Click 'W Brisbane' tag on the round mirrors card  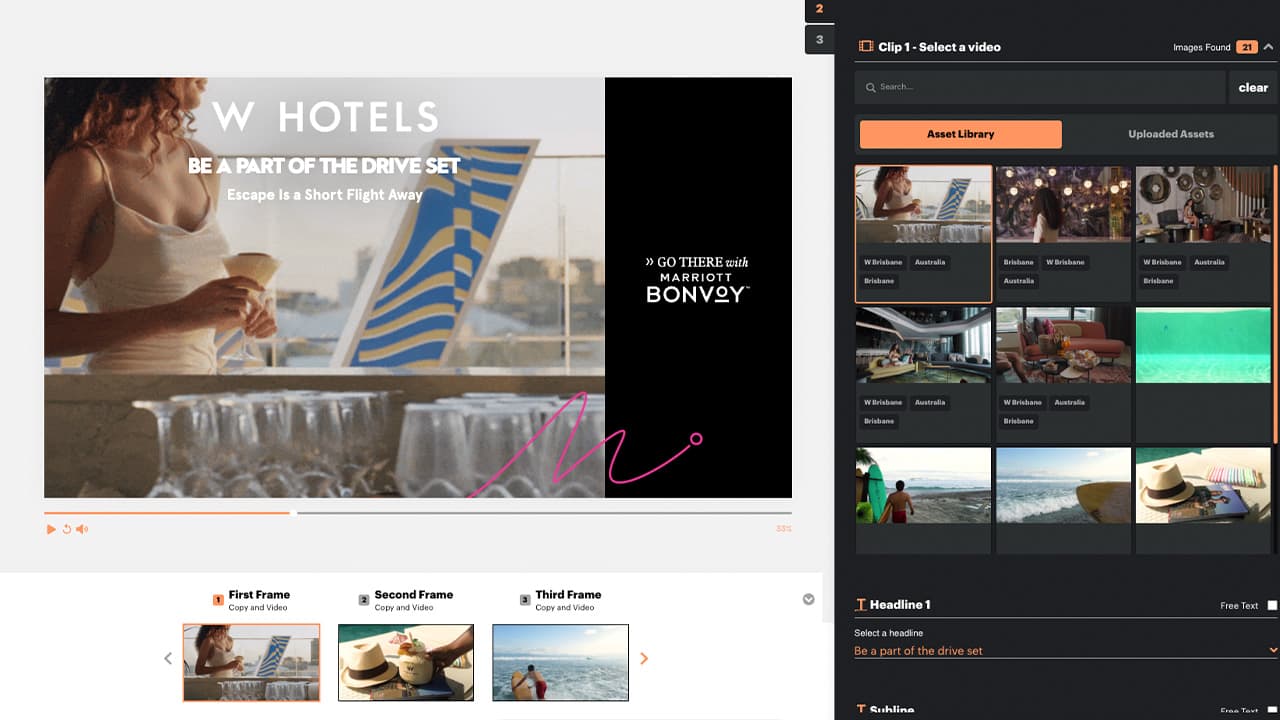pos(1163,262)
